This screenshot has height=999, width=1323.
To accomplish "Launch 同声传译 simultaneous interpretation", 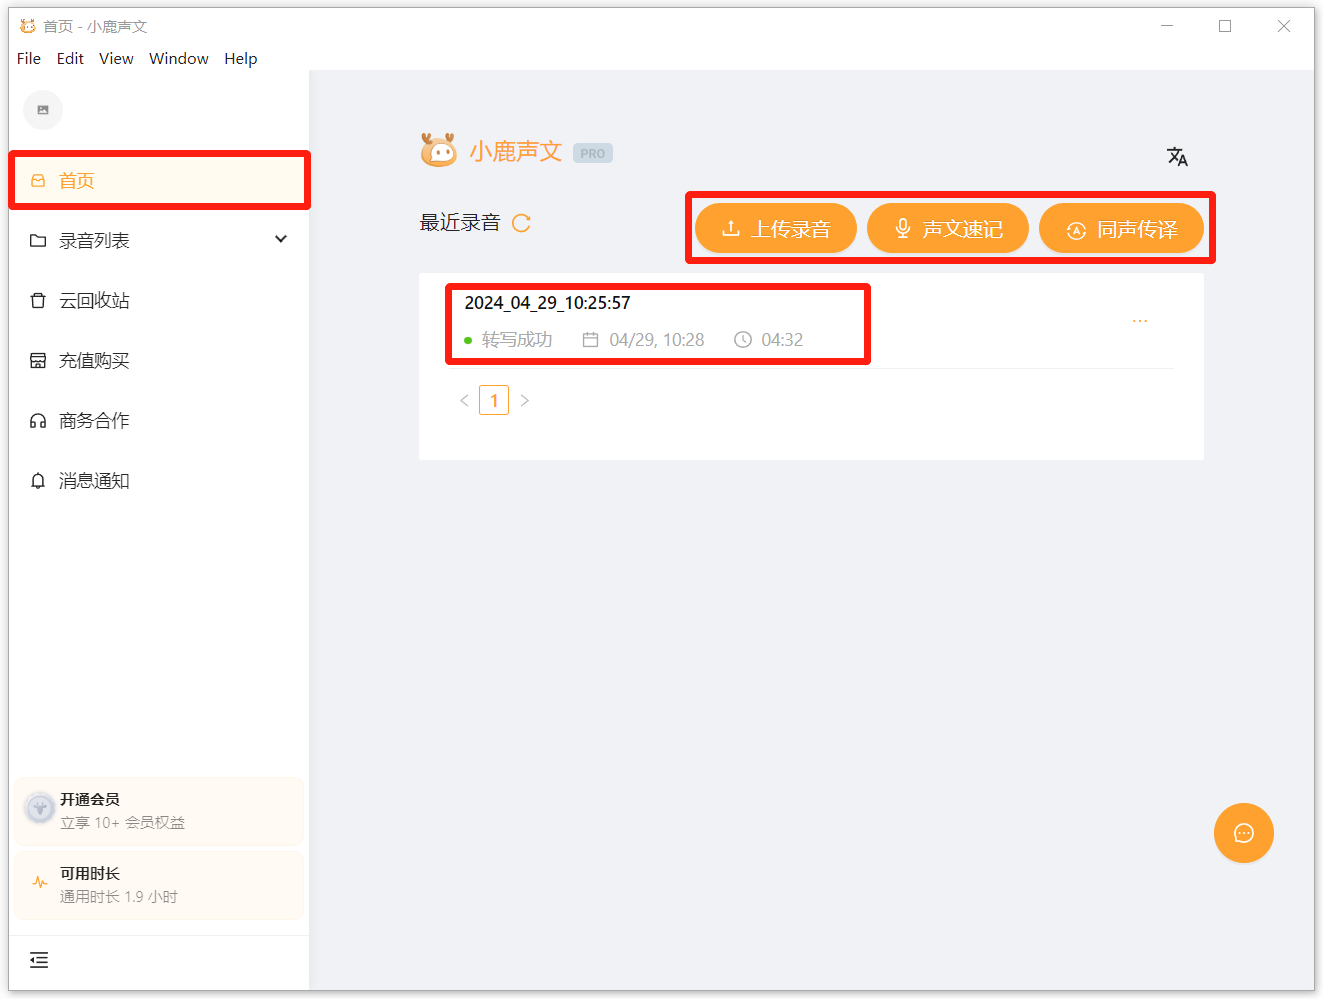I will [1121, 229].
